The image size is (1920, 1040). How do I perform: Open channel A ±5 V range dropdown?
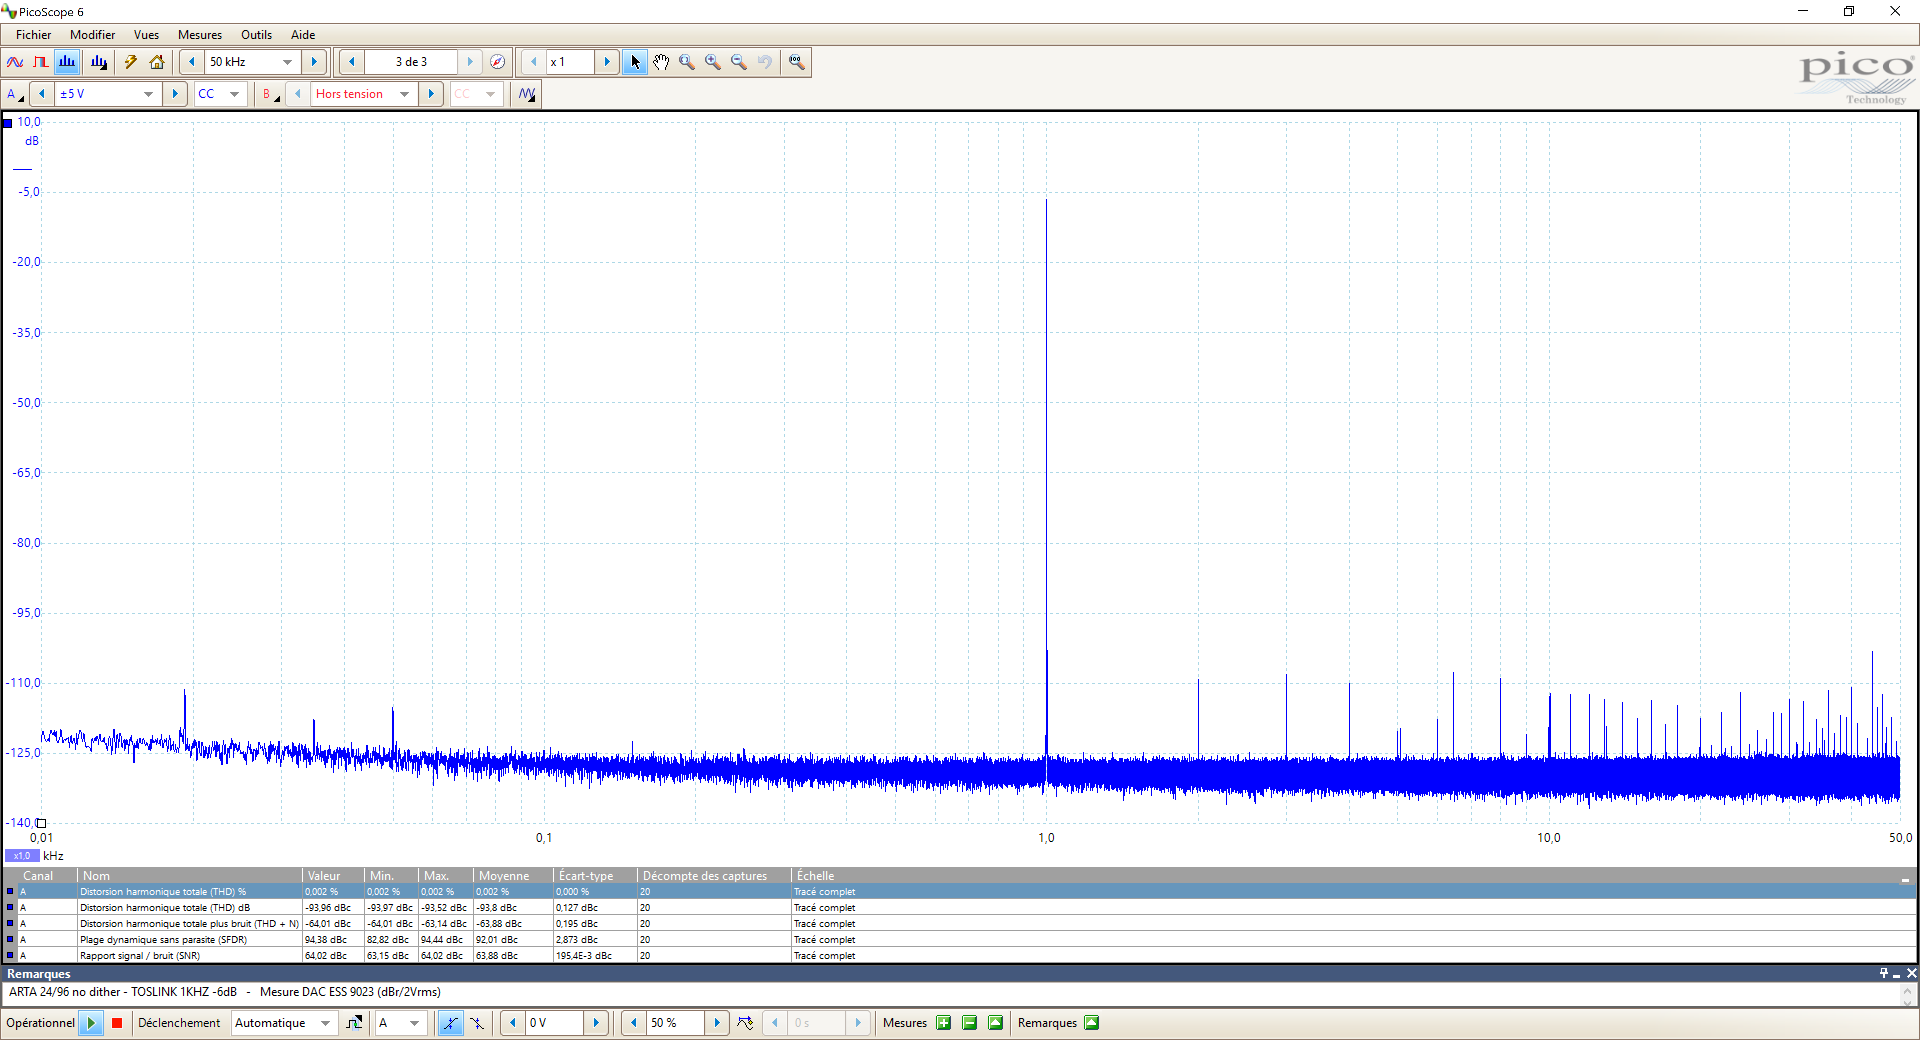148,94
